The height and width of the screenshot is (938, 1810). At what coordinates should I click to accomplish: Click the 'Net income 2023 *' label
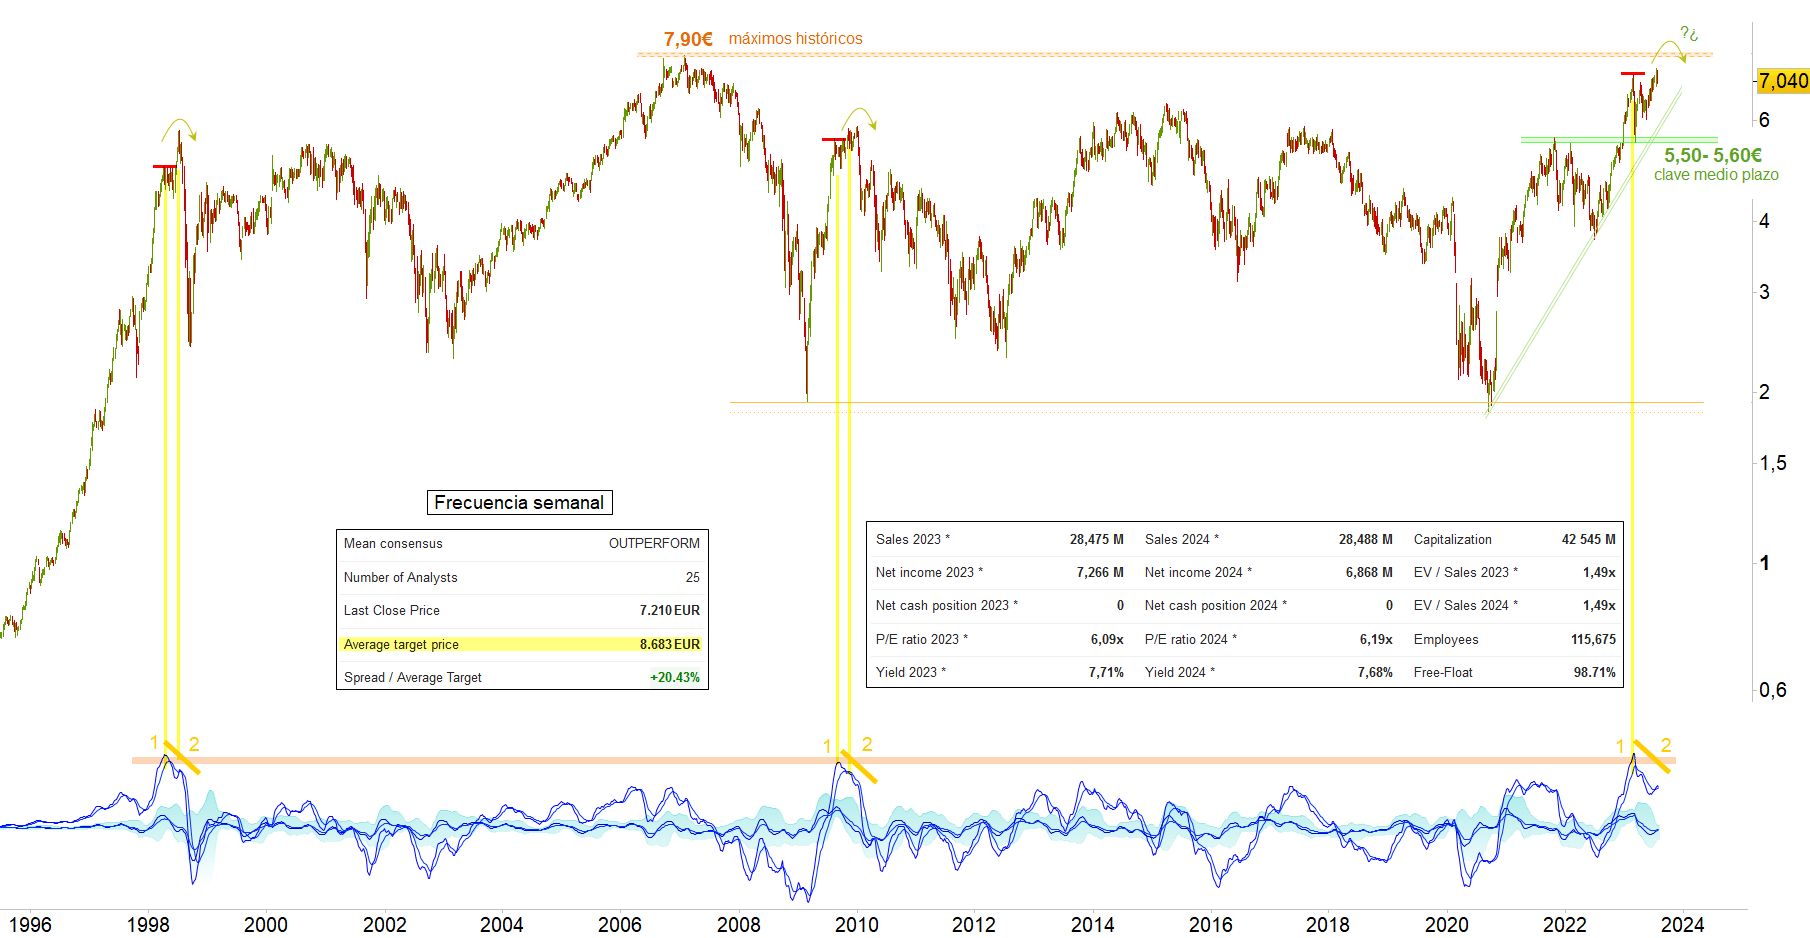point(929,573)
